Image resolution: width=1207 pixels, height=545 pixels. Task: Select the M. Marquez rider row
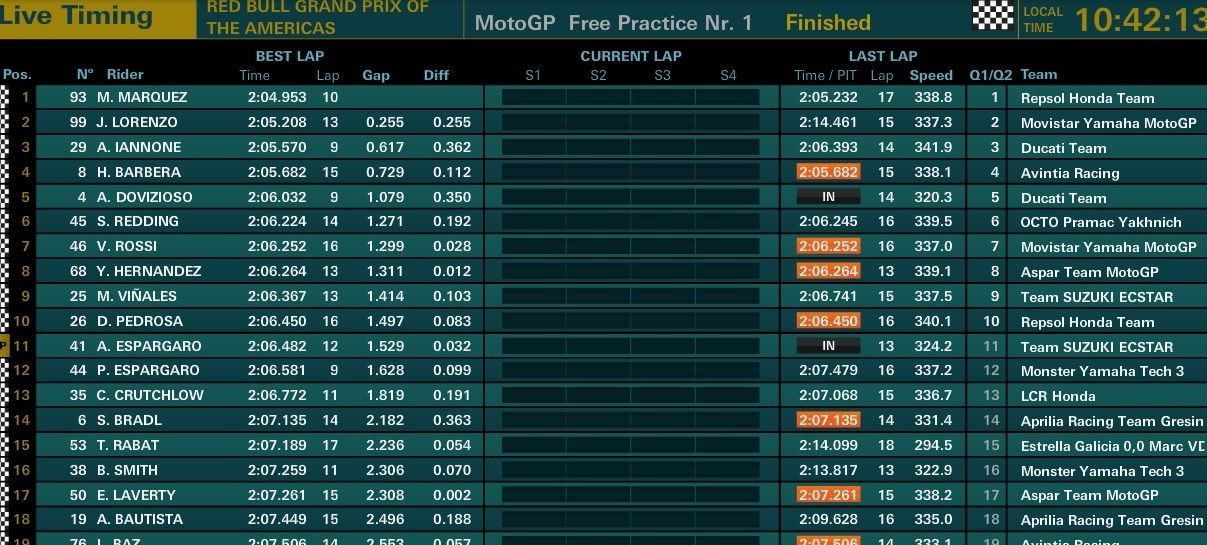click(x=603, y=97)
